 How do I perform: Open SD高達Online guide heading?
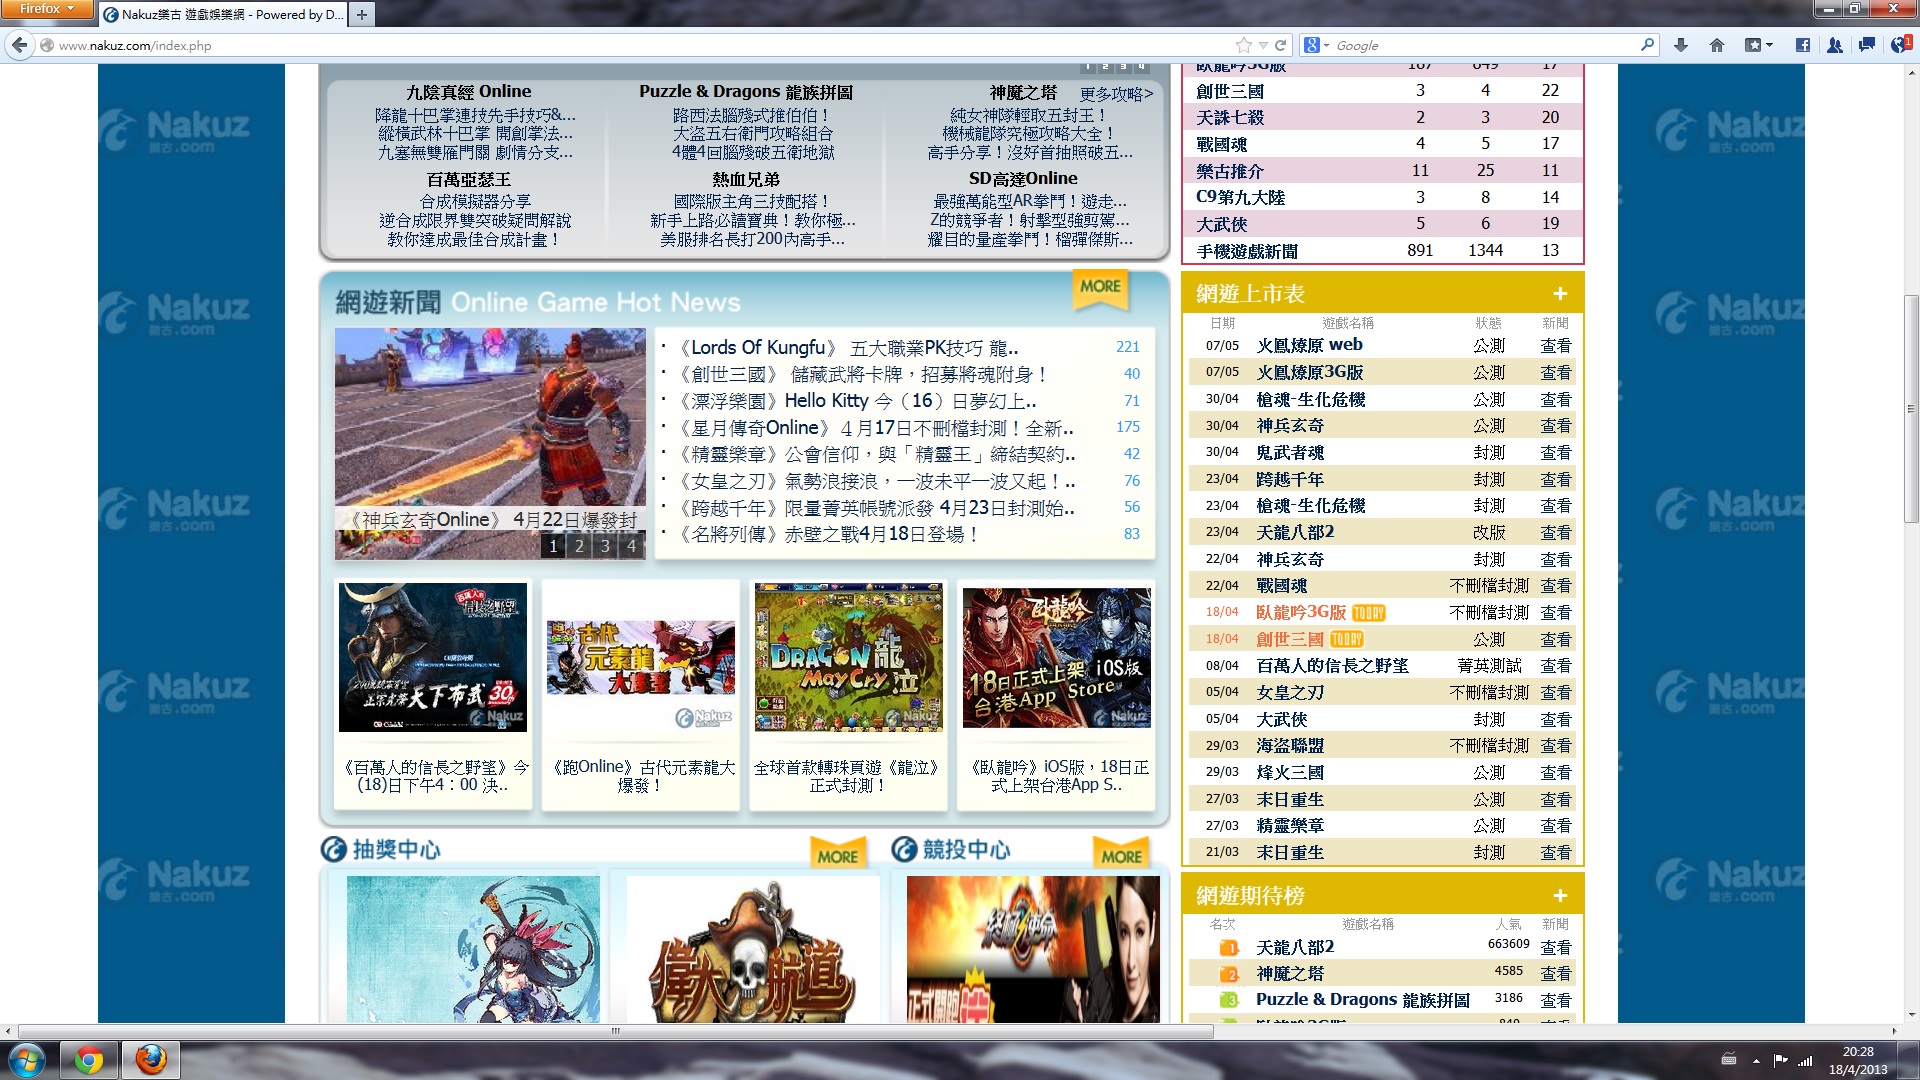point(1023,179)
